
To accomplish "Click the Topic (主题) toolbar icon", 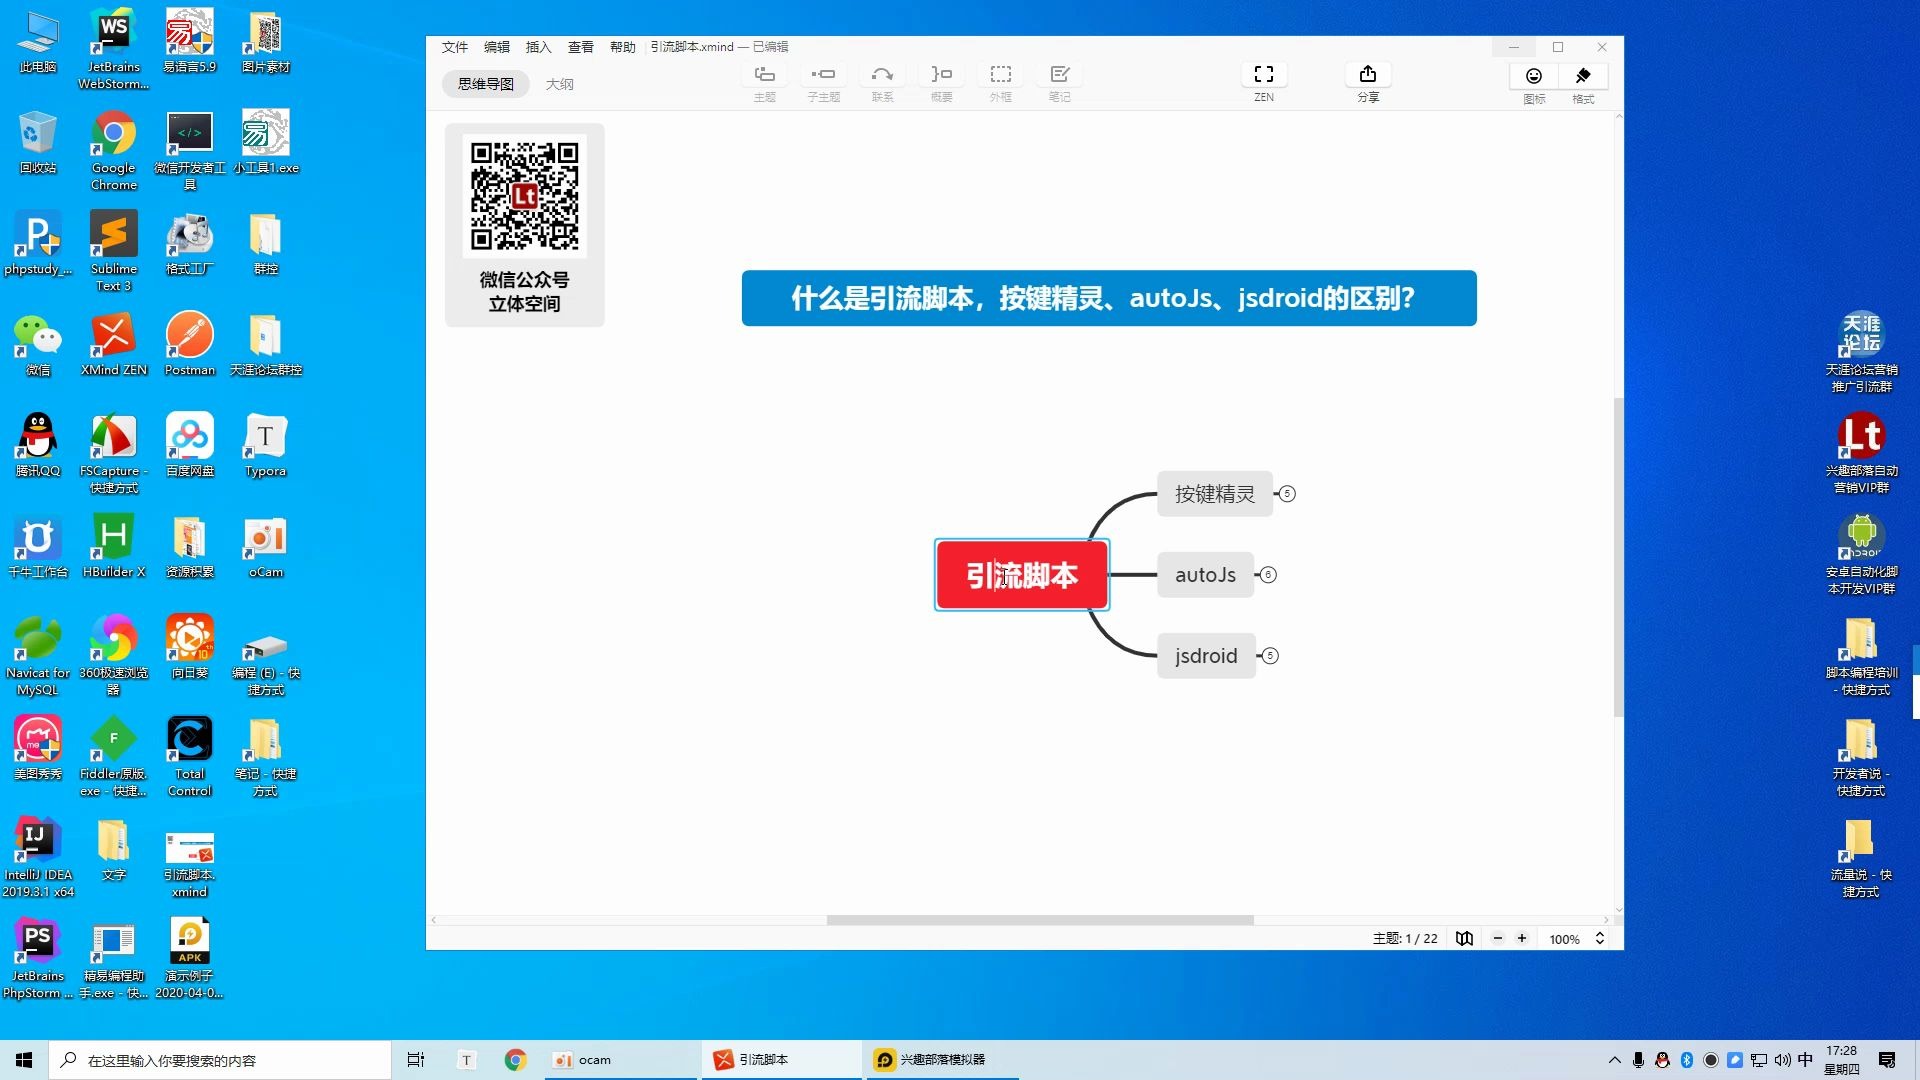I will coord(765,75).
